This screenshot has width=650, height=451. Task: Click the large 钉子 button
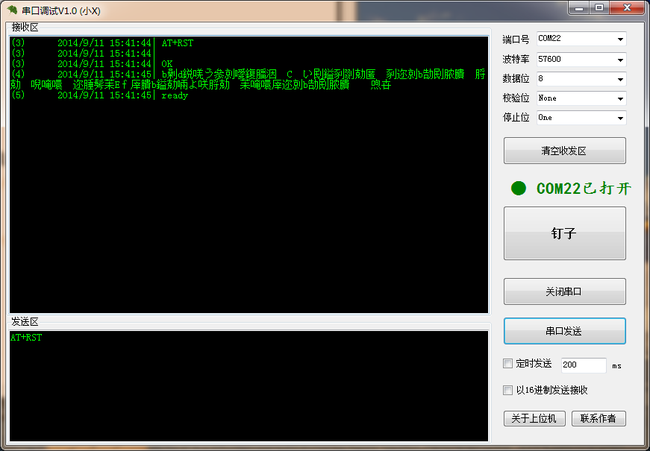(564, 233)
